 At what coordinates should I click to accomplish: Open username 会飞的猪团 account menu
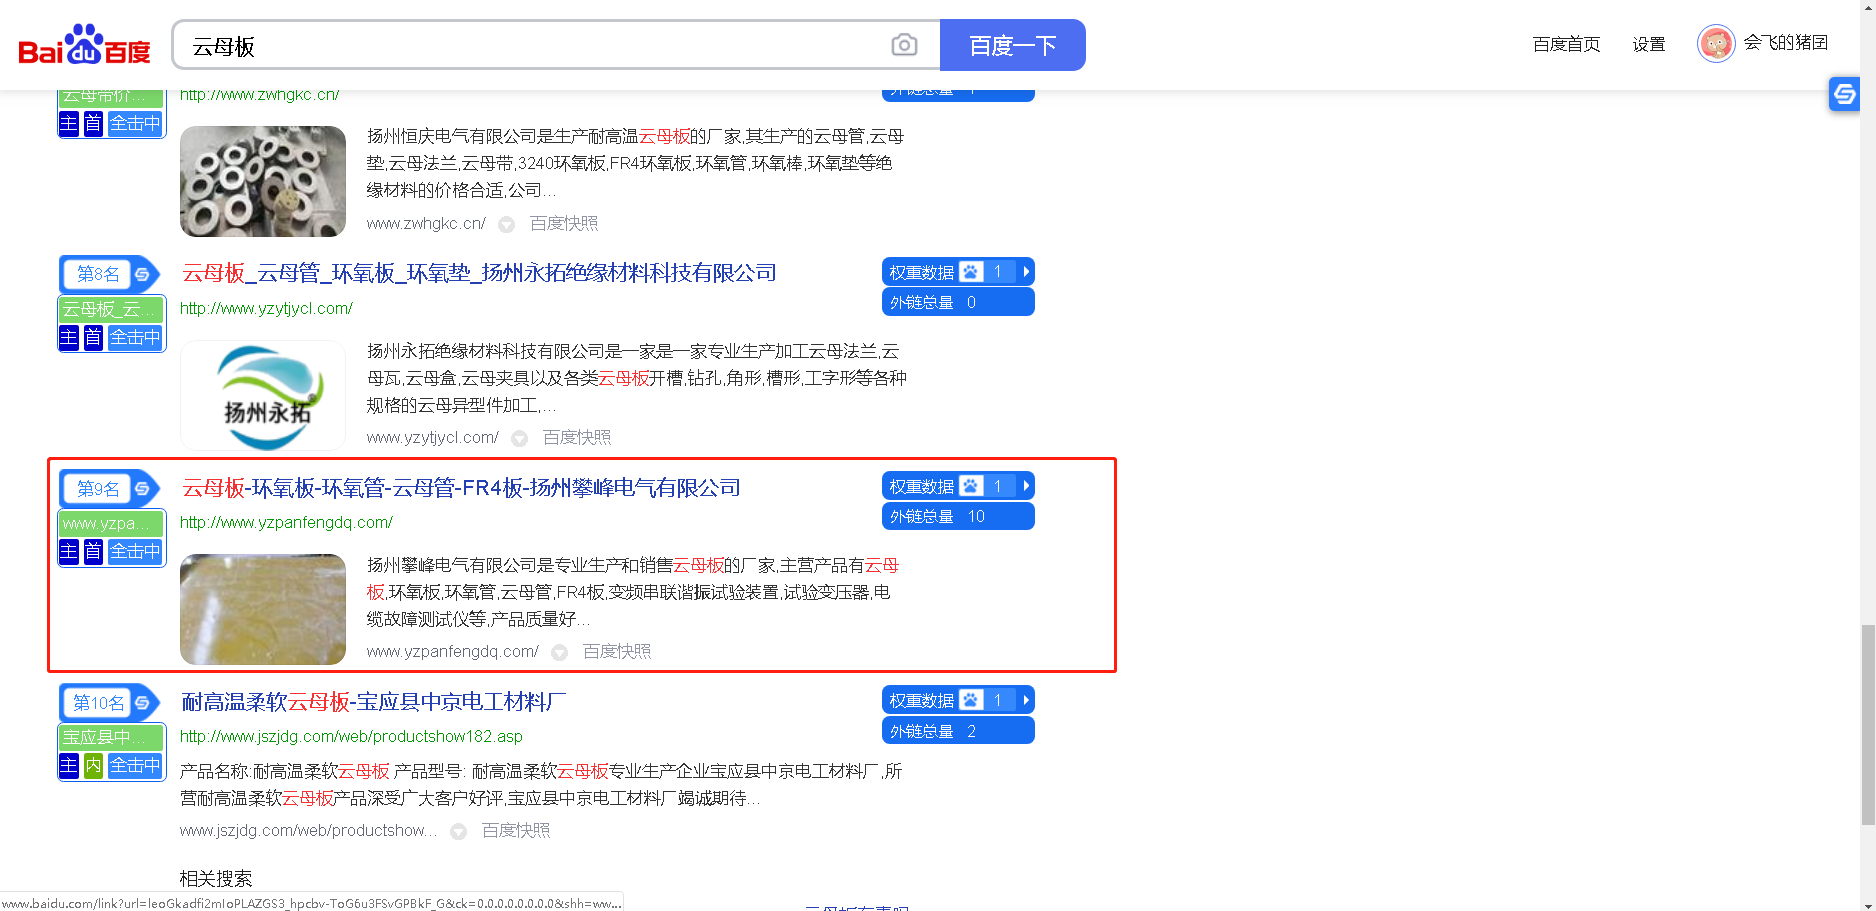[1785, 42]
